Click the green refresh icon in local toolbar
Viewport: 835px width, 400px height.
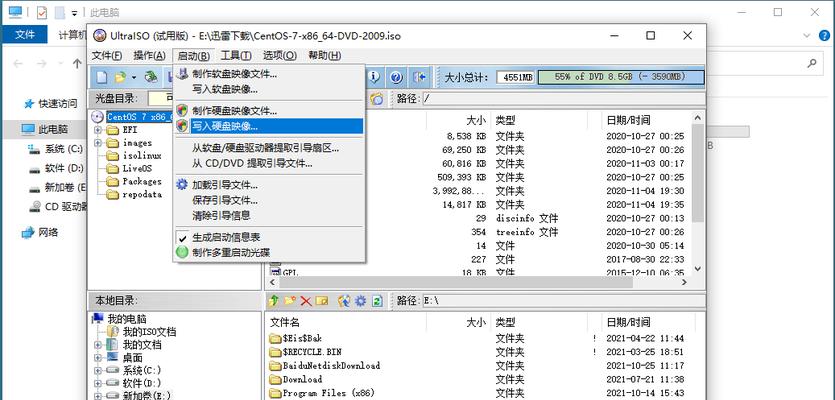[377, 301]
